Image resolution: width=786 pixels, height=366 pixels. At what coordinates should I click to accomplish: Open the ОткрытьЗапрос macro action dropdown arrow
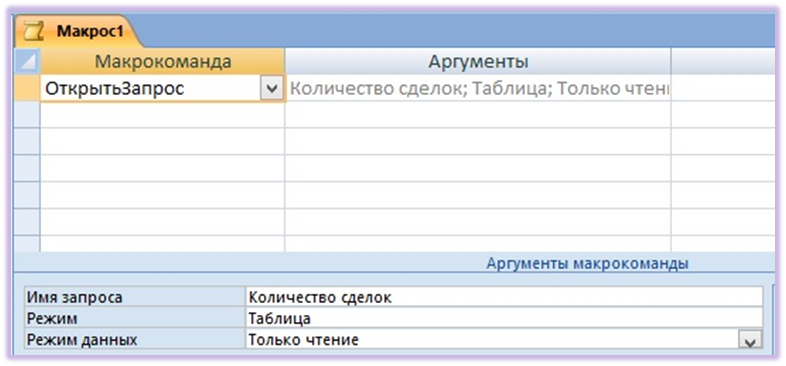271,89
